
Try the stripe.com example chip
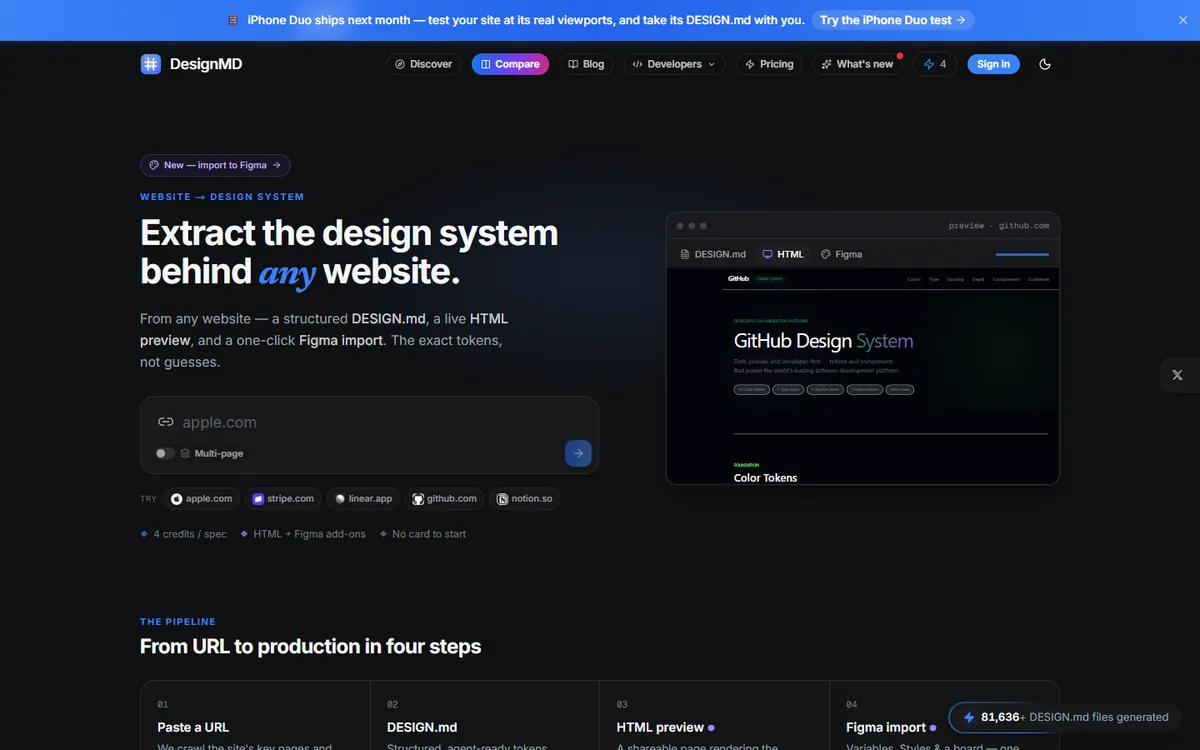pyautogui.click(x=283, y=498)
